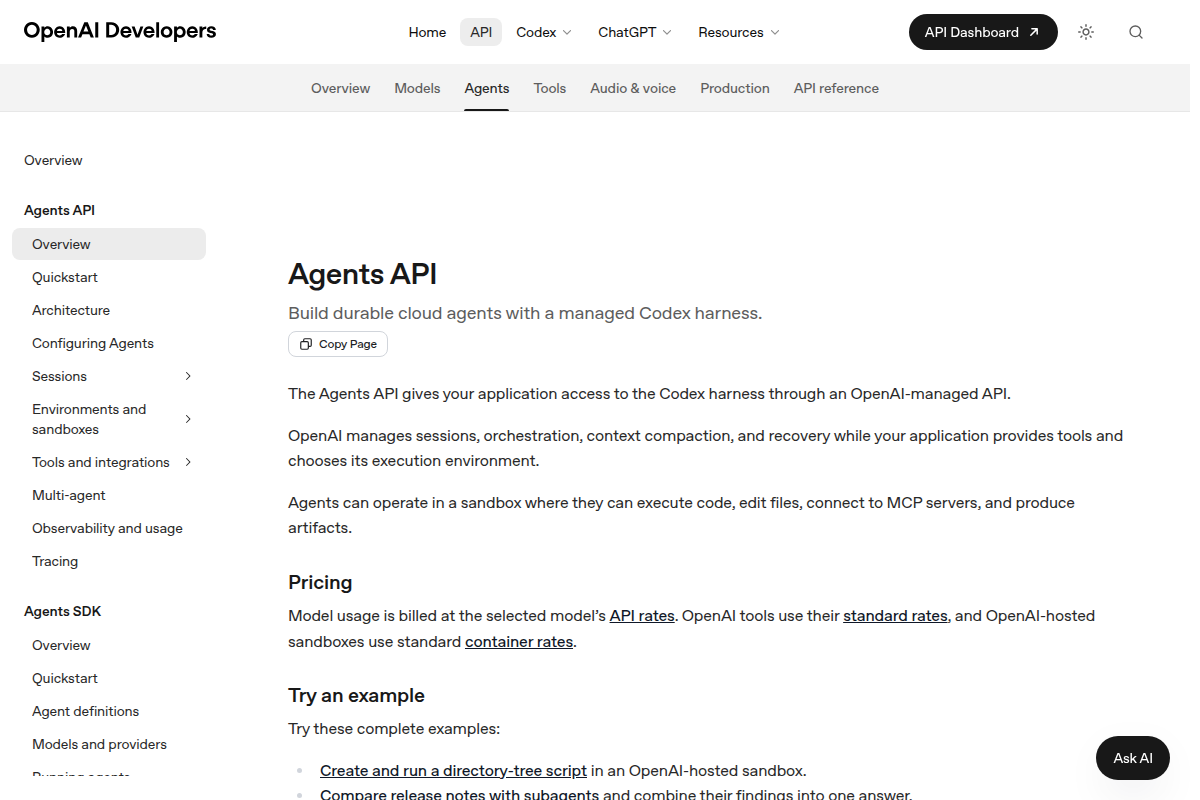Viewport: 1200px width, 800px height.
Task: Click the Copy Page button
Action: click(338, 344)
